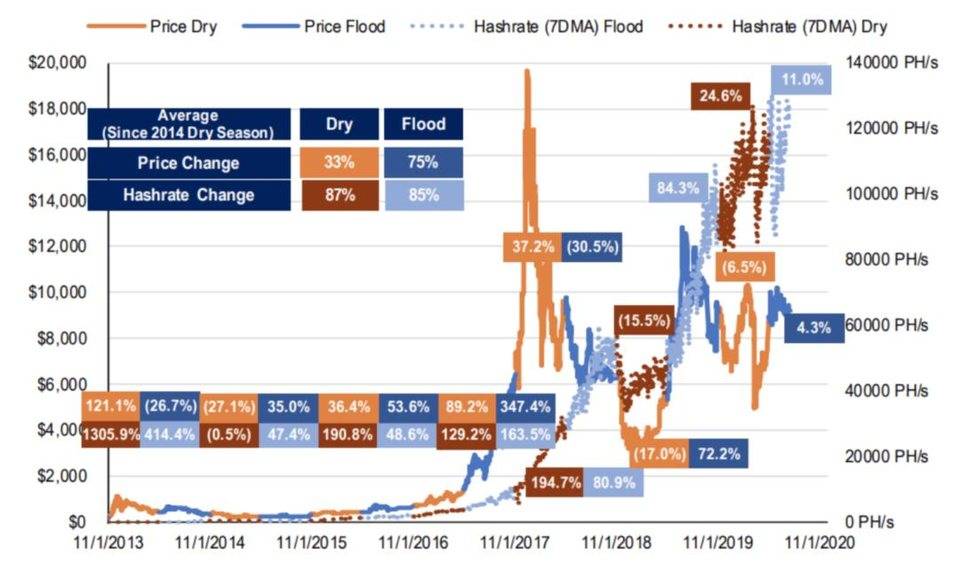Click the Price Flood legend entry
The image size is (960, 570).
(x=313, y=26)
